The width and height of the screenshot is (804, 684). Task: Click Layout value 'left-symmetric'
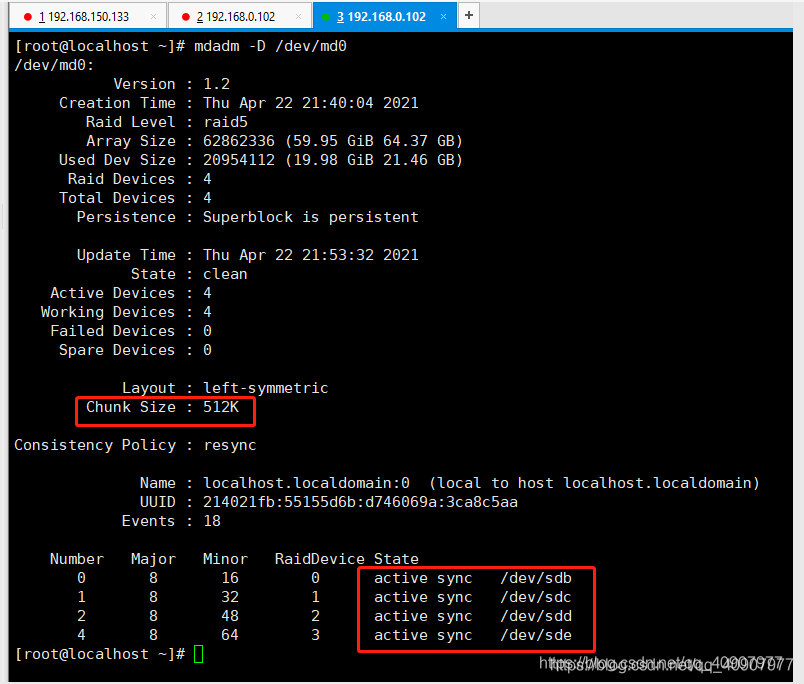tap(266, 388)
